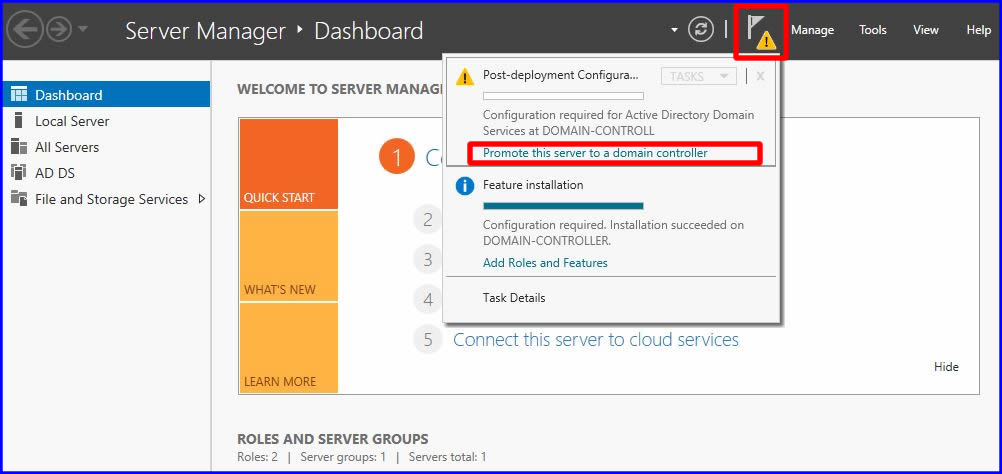Open the Tools menu
Image resolution: width=1002 pixels, height=474 pixels.
click(873, 30)
